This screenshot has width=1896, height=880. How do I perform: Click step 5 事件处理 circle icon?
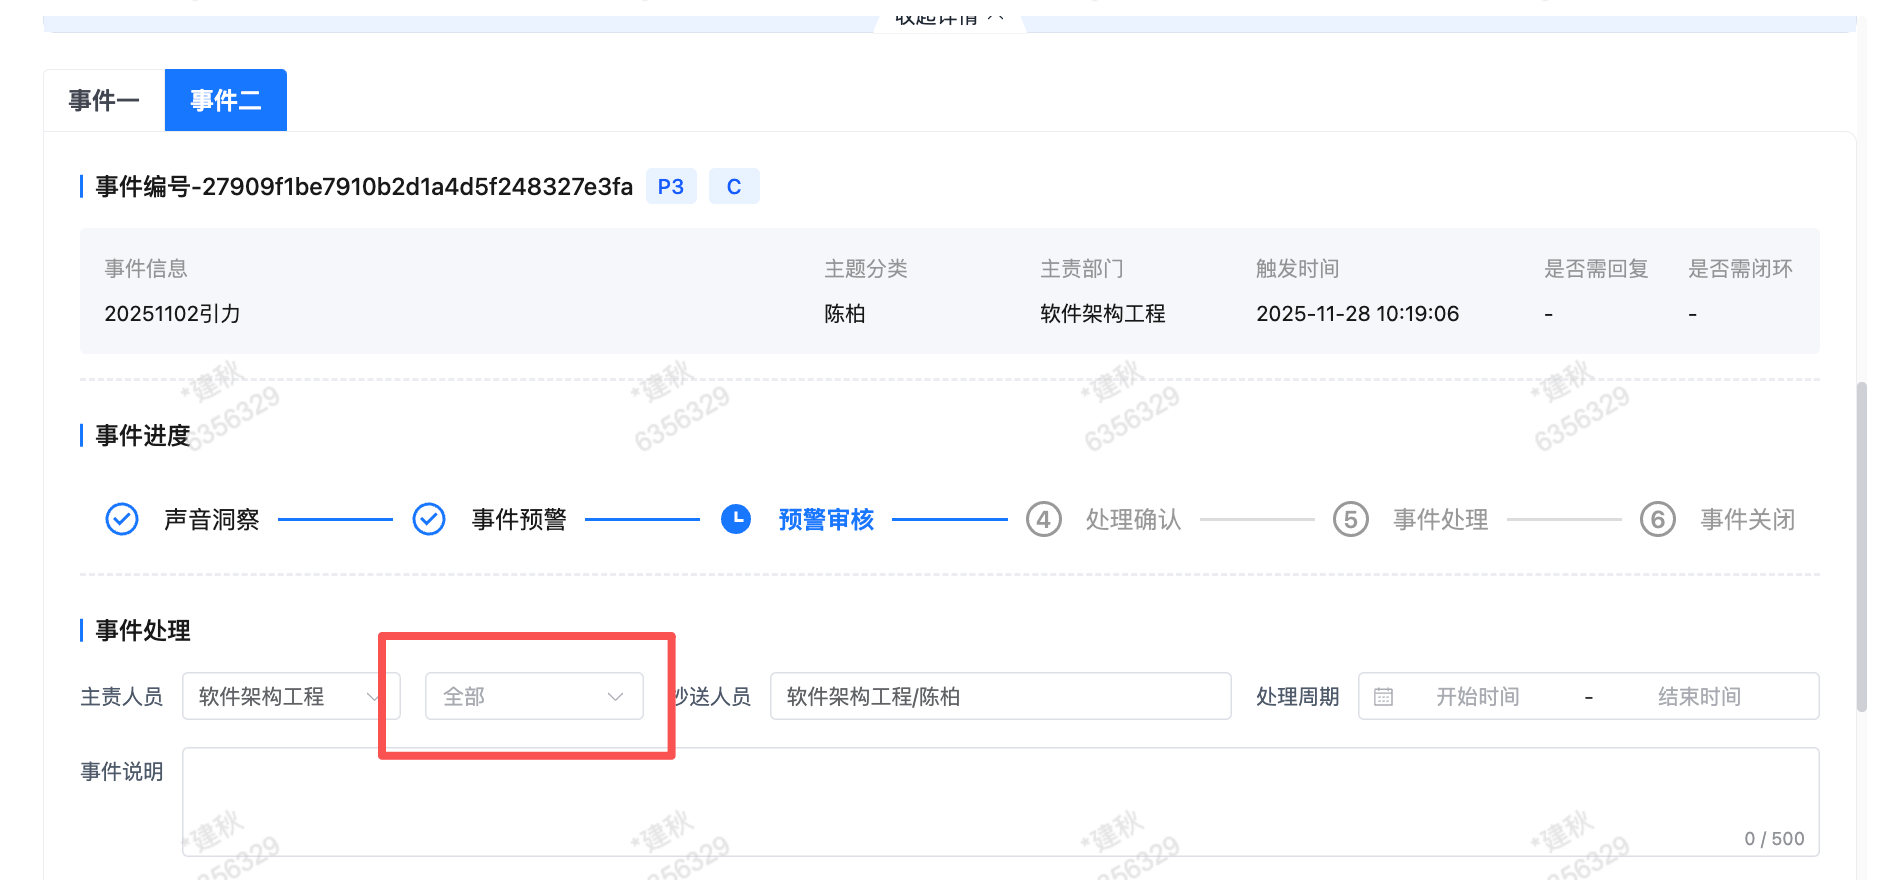[x=1350, y=519]
